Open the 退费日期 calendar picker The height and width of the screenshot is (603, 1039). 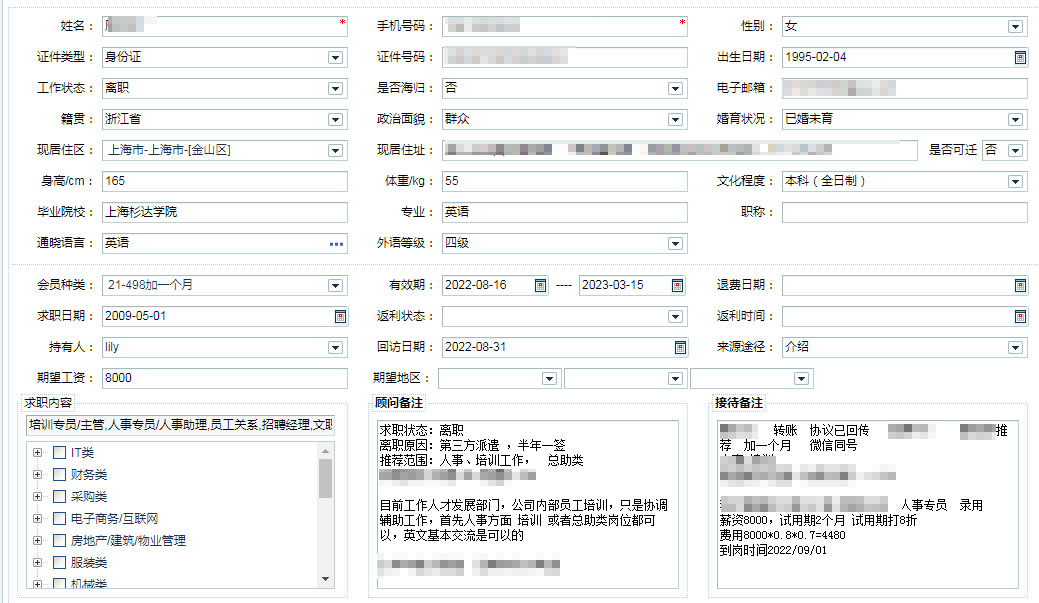(x=1020, y=286)
